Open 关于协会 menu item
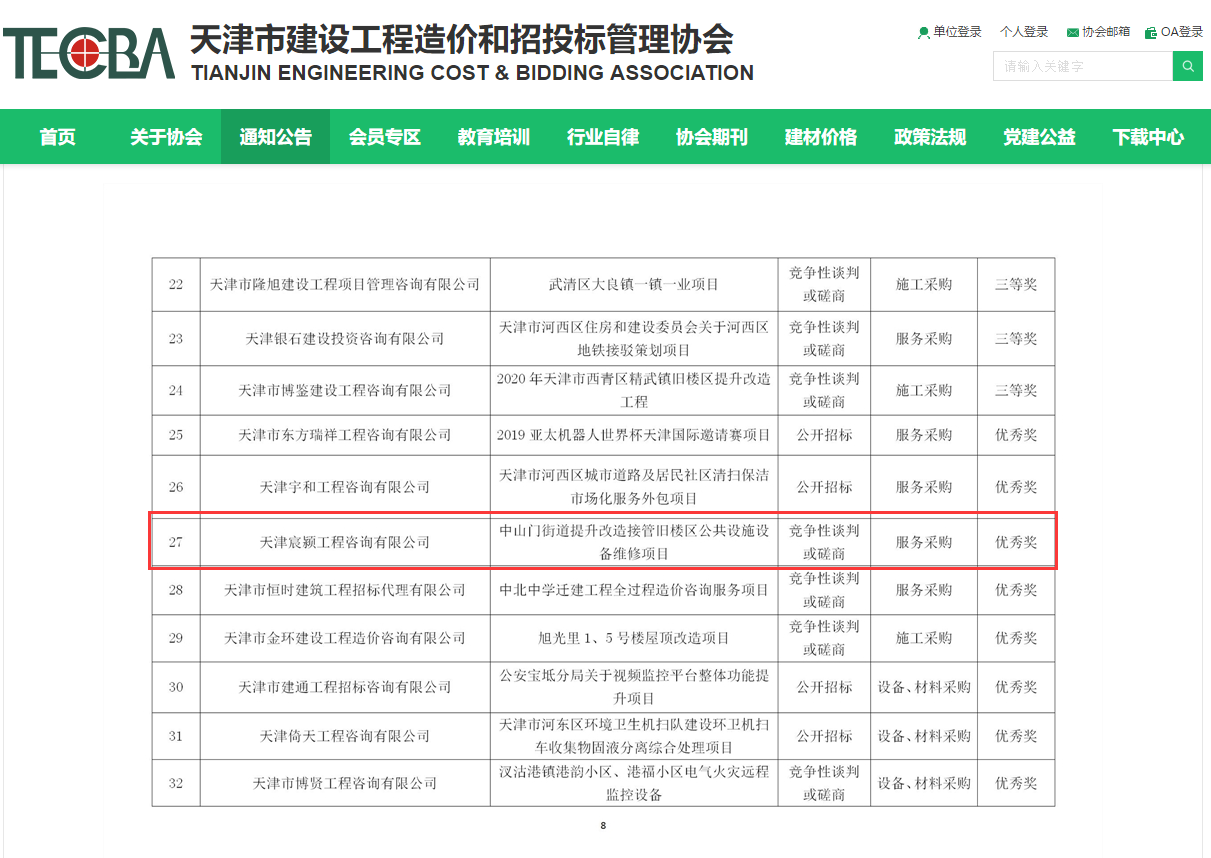The height and width of the screenshot is (858, 1211). (166, 137)
